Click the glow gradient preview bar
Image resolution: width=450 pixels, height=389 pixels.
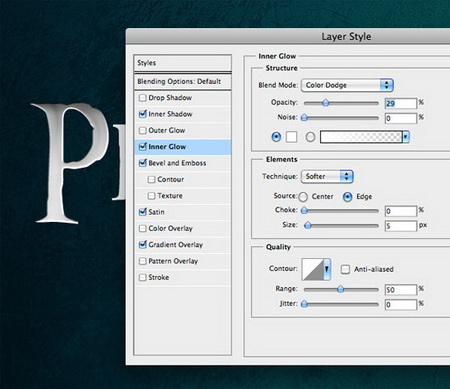(361, 137)
